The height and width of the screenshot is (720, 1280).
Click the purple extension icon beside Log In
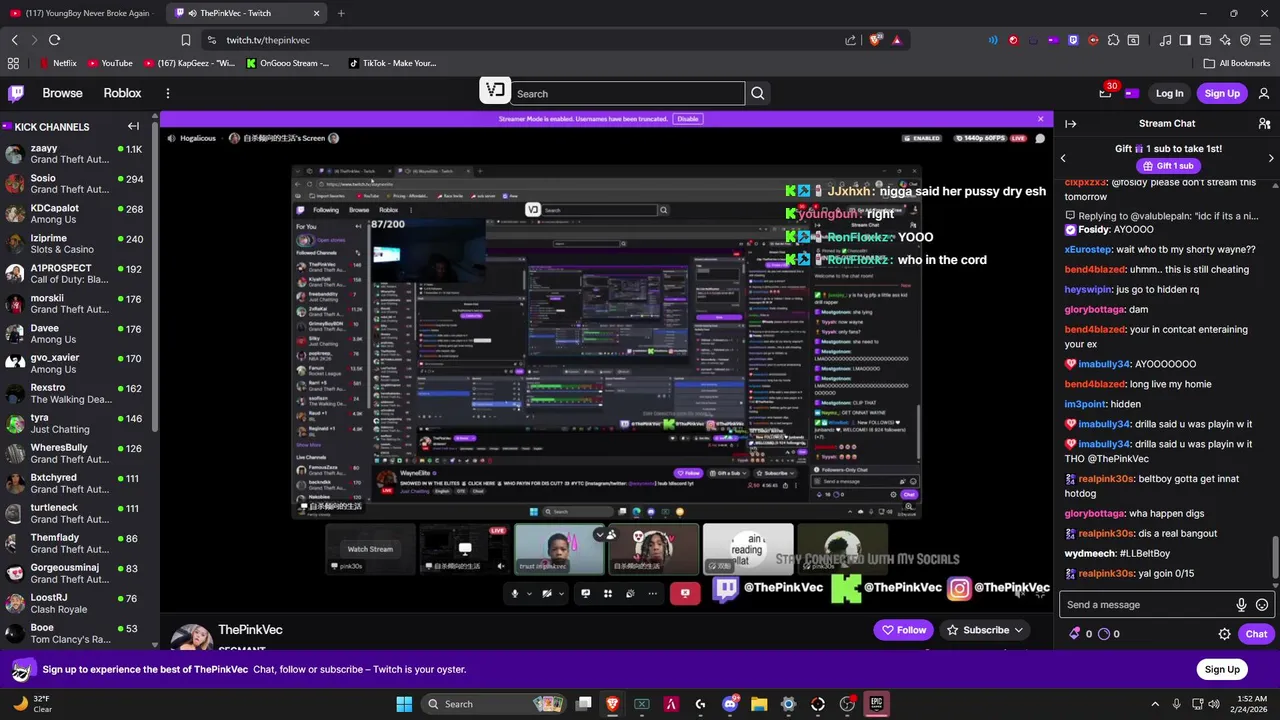tap(1132, 93)
